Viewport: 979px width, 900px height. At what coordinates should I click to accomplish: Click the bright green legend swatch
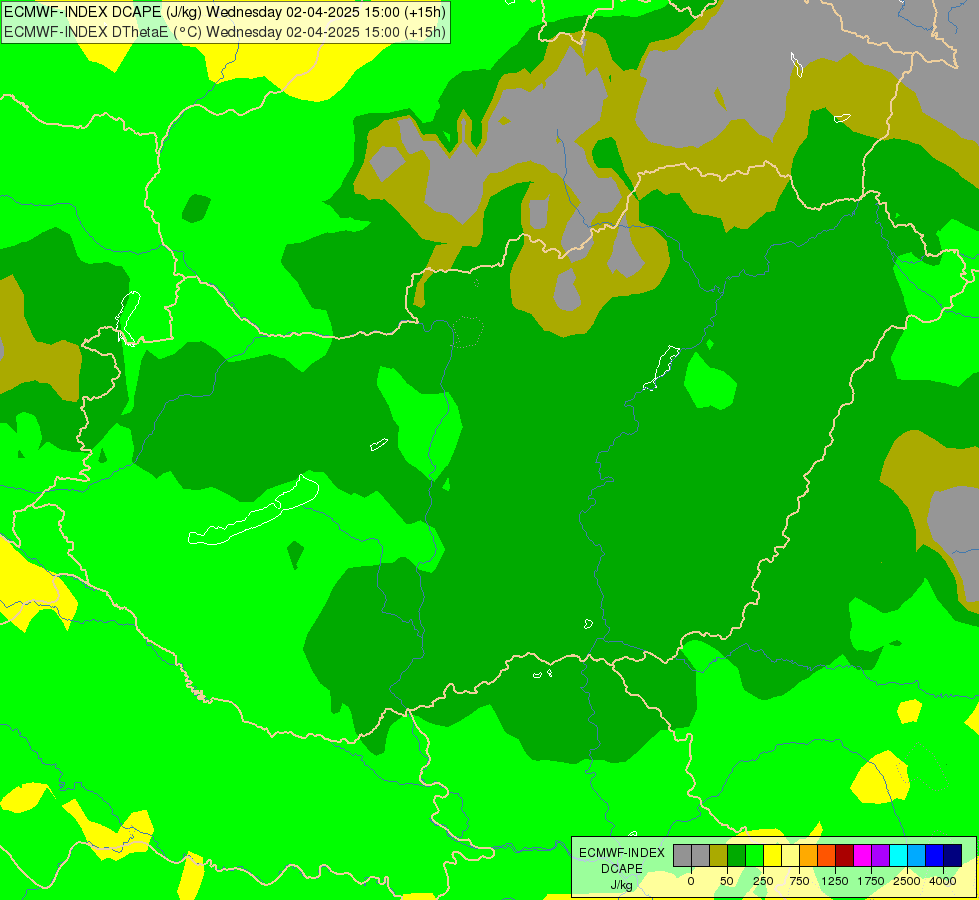[755, 855]
